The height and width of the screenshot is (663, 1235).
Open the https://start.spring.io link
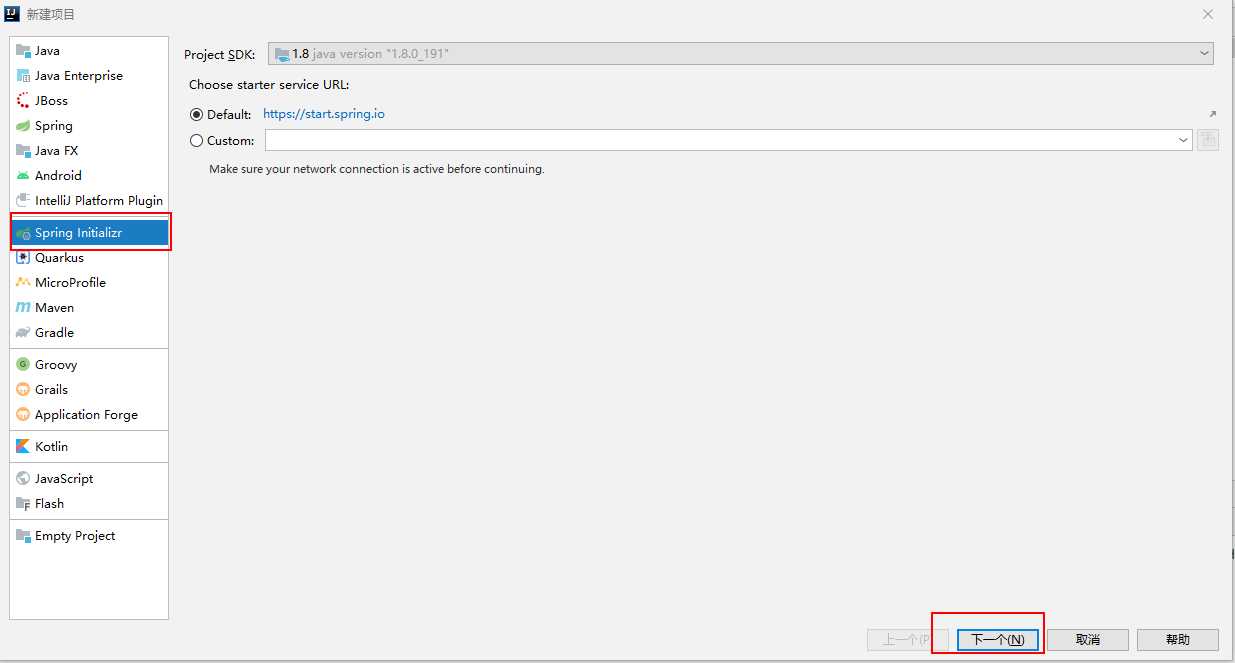324,114
